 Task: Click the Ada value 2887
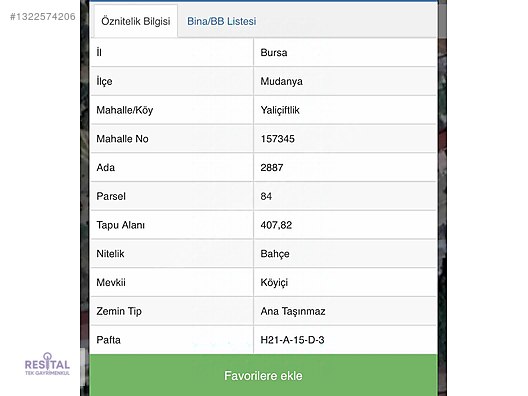pyautogui.click(x=272, y=167)
